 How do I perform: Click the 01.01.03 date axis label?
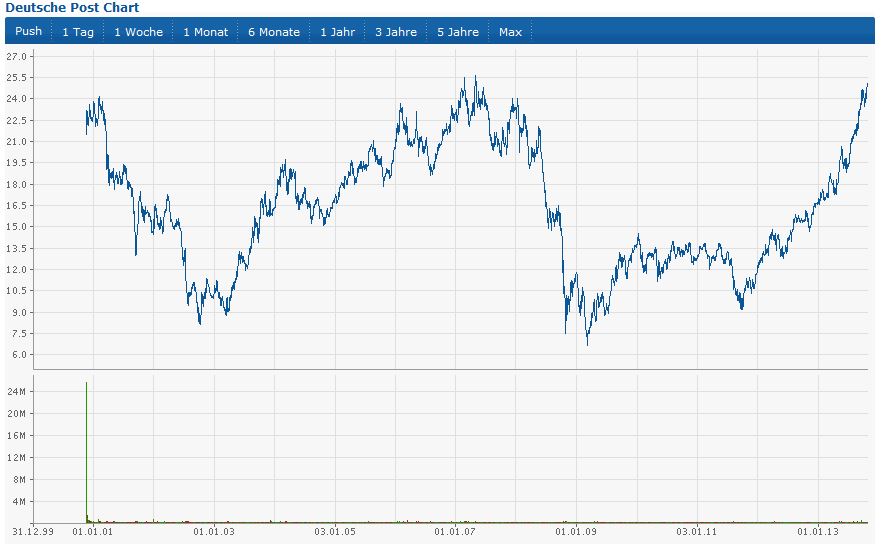tap(214, 532)
